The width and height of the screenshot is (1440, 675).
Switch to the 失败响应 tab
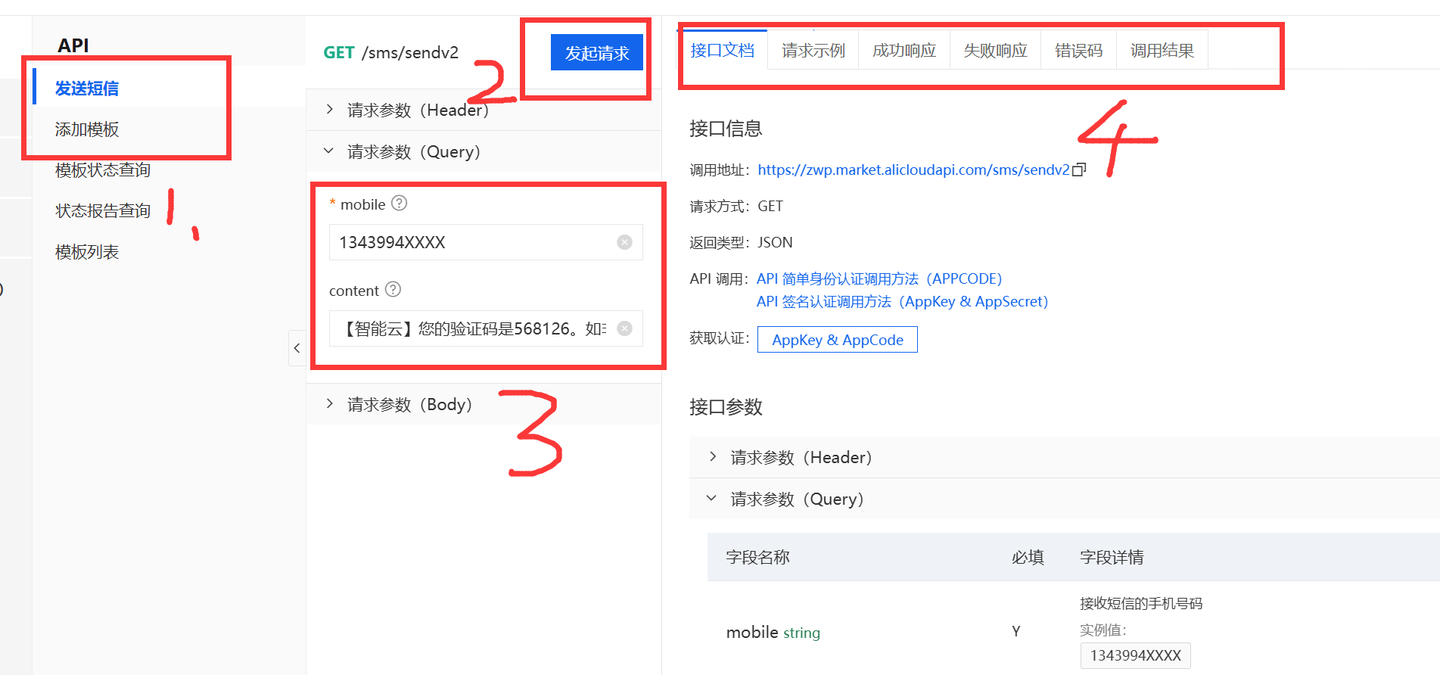coord(994,48)
